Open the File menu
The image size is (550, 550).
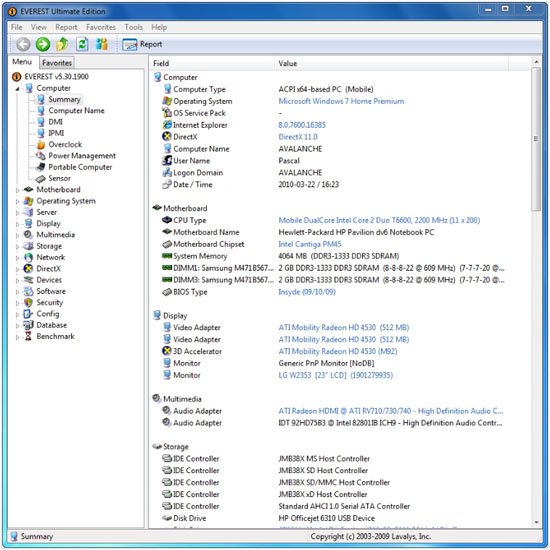pos(16,27)
